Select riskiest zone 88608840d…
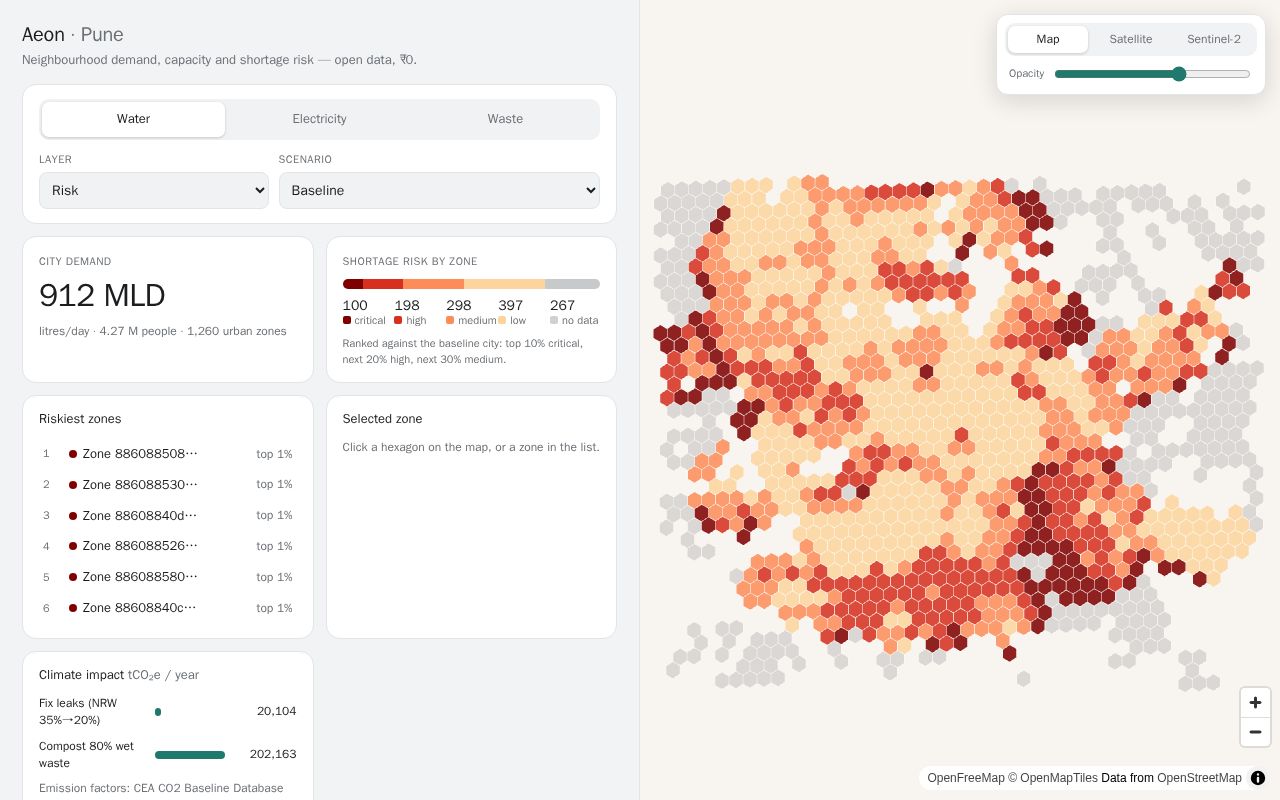The image size is (1280, 800). (168, 516)
